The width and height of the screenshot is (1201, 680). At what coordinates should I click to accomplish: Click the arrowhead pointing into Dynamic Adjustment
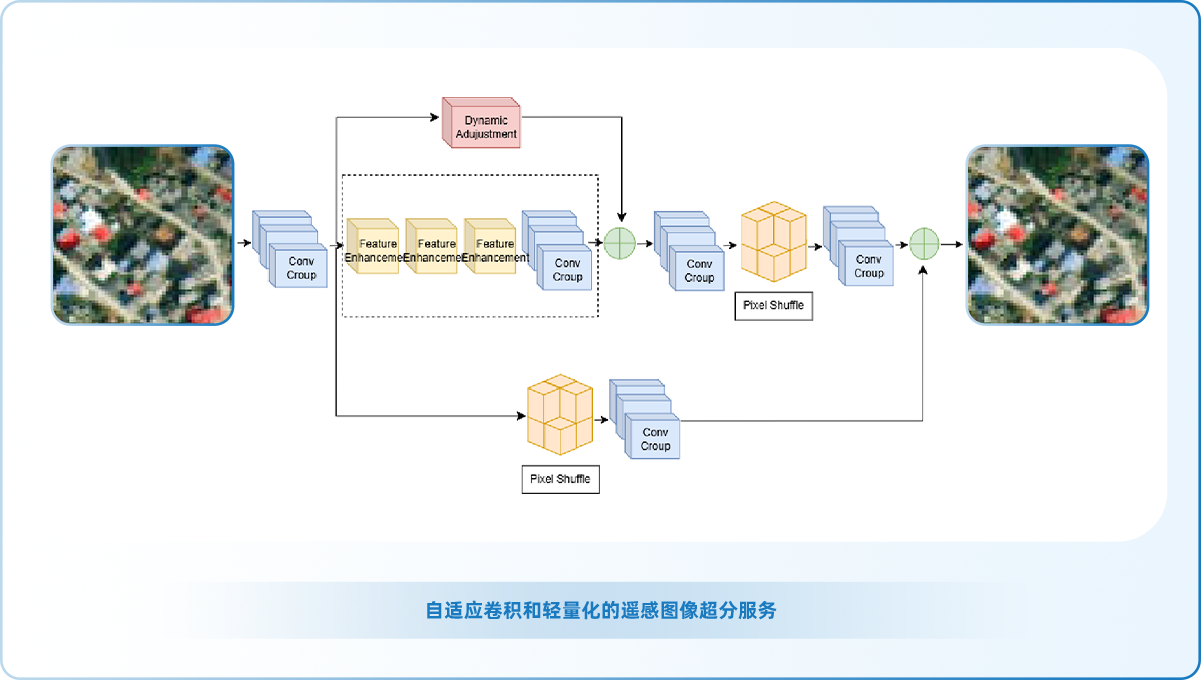435,117
